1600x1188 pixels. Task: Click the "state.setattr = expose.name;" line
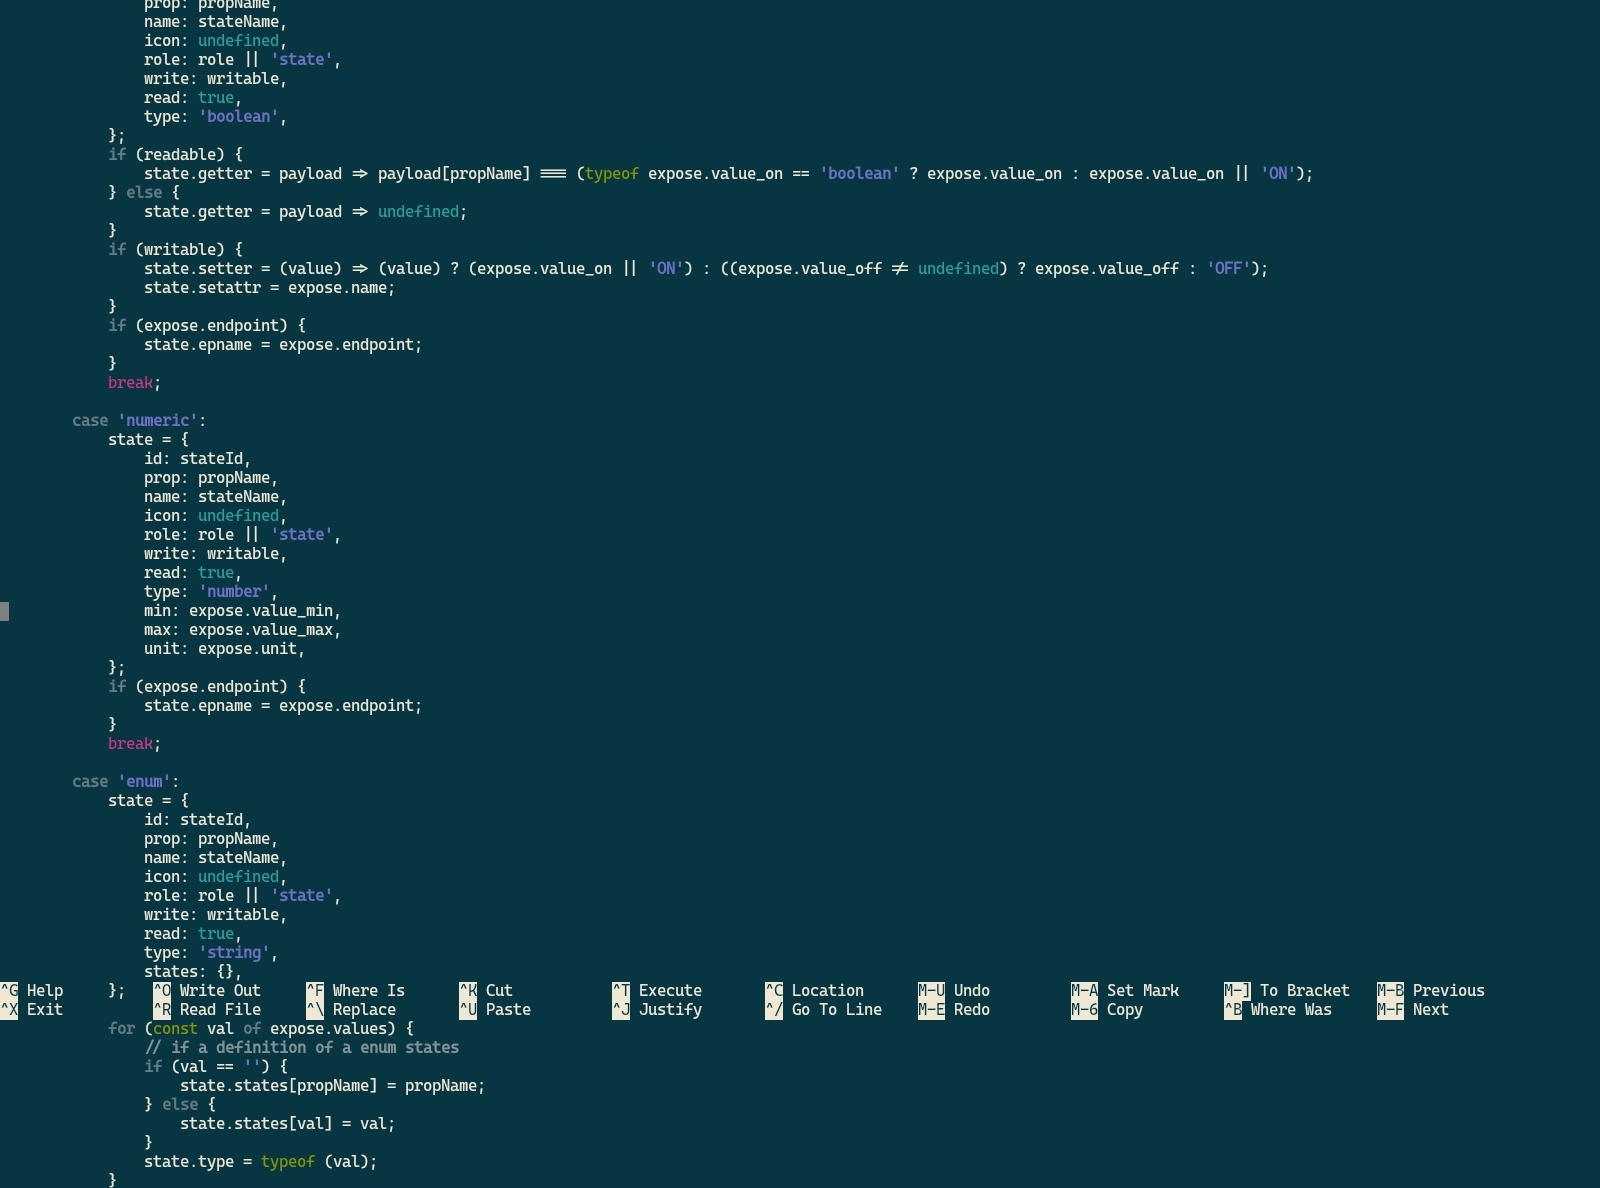(x=269, y=288)
